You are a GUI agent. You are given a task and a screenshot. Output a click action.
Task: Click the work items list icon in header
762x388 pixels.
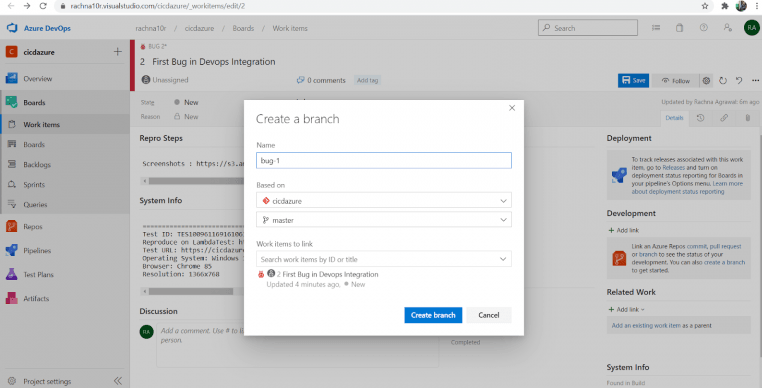pos(656,28)
